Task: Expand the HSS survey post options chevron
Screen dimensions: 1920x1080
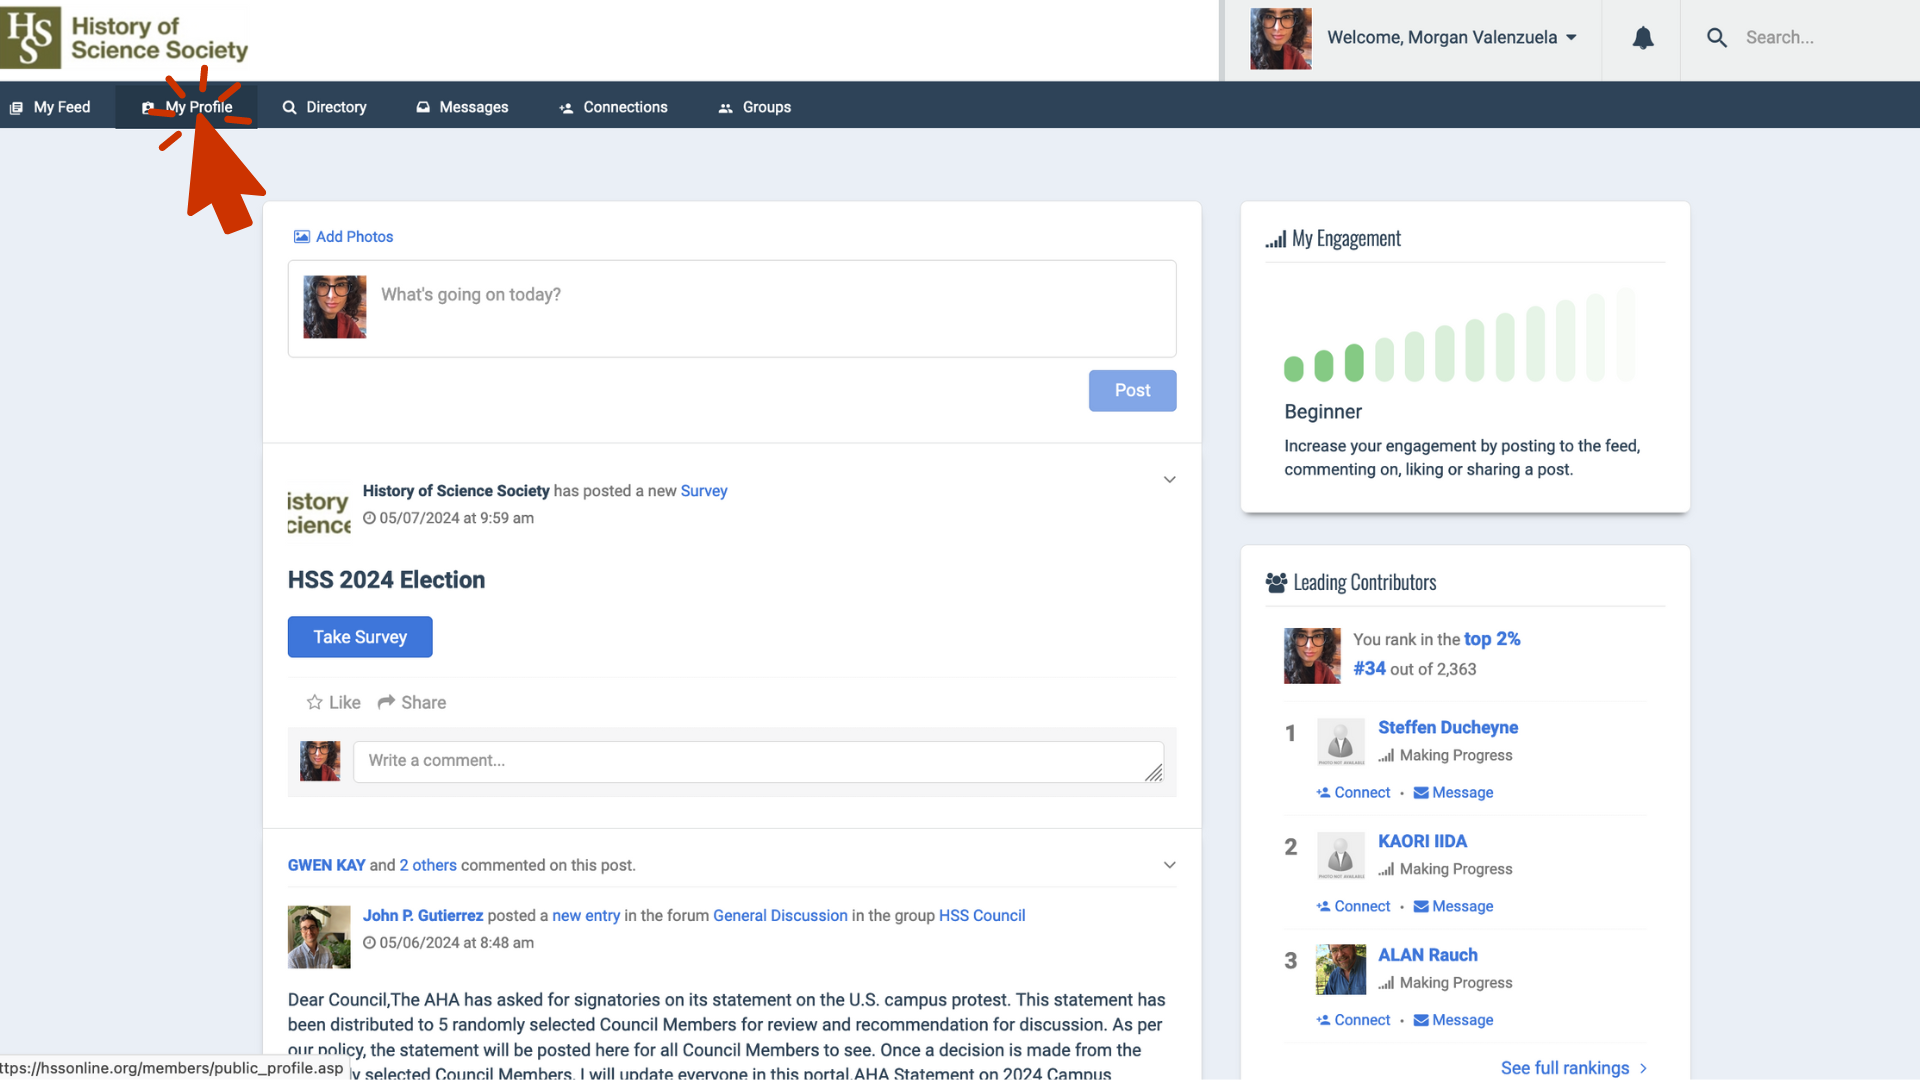Action: click(1169, 480)
